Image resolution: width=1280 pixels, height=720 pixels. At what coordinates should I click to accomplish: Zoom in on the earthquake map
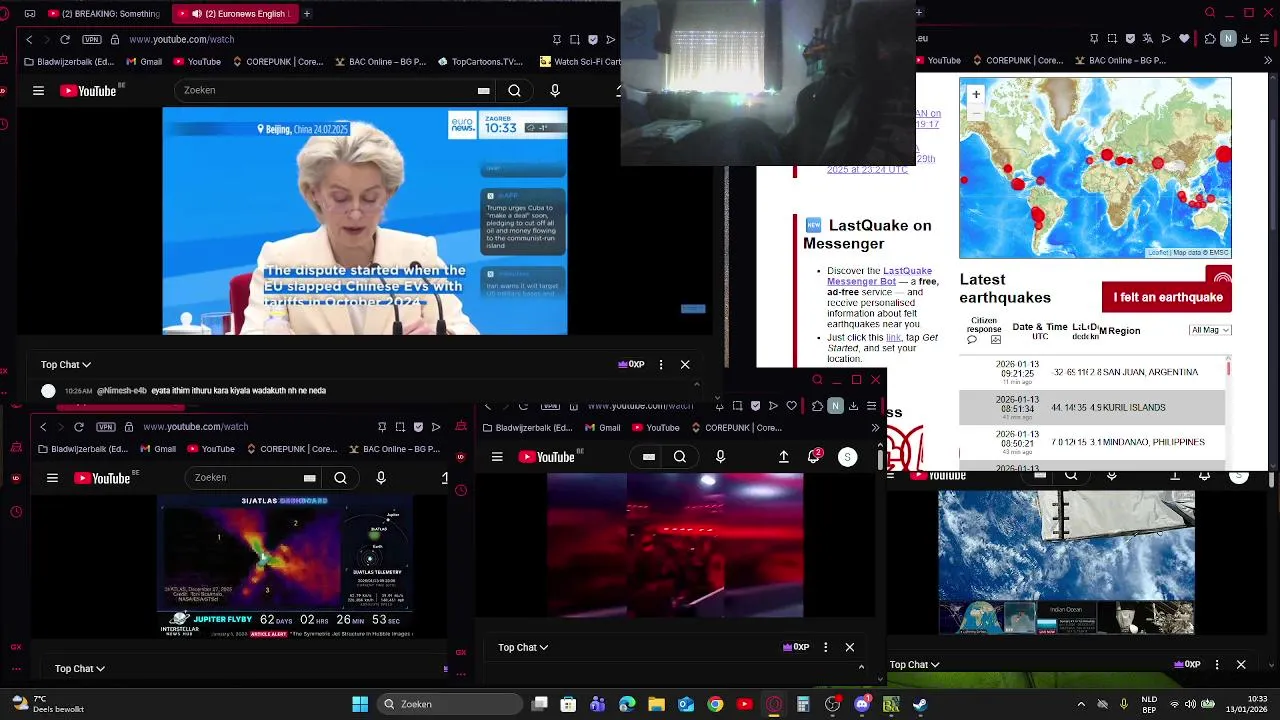tap(976, 94)
